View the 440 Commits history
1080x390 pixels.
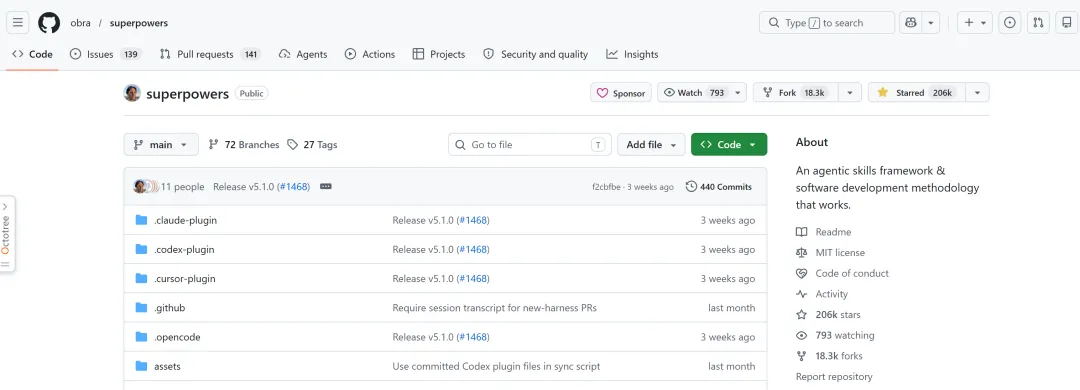click(x=719, y=187)
